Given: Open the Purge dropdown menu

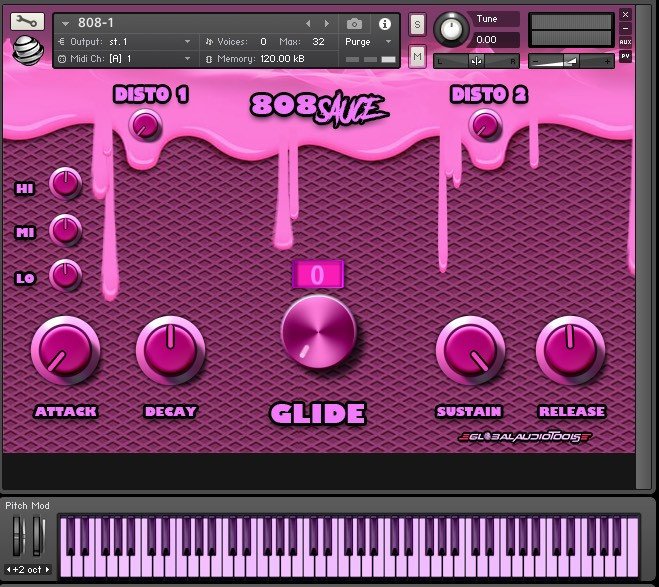Looking at the screenshot, I should (x=368, y=42).
